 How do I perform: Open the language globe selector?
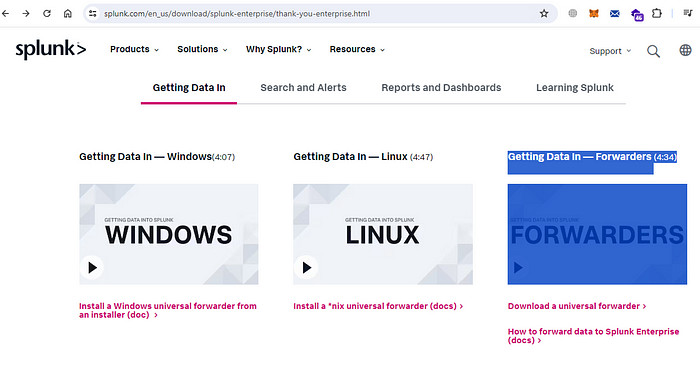(x=685, y=50)
